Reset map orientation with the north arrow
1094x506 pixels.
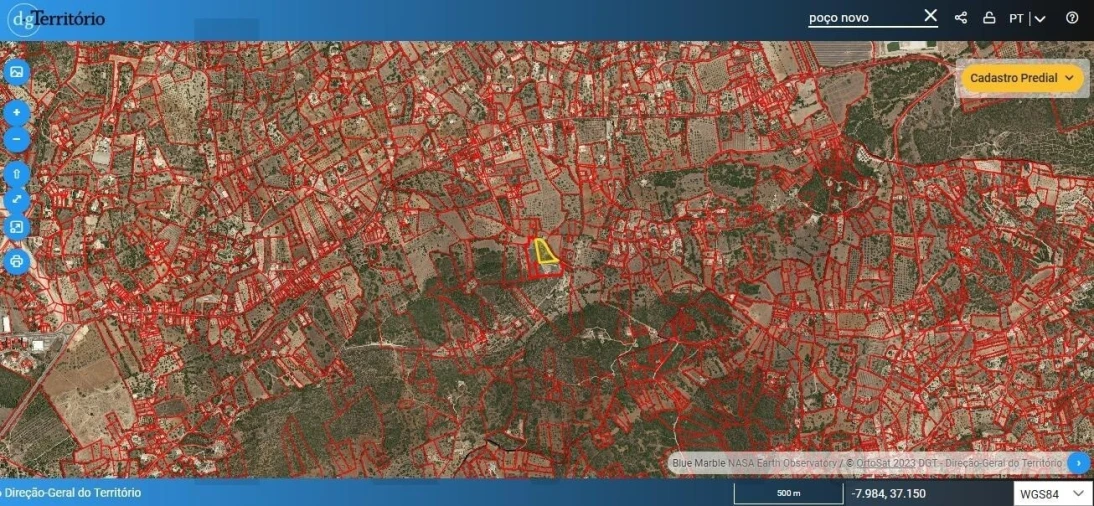[x=16, y=173]
